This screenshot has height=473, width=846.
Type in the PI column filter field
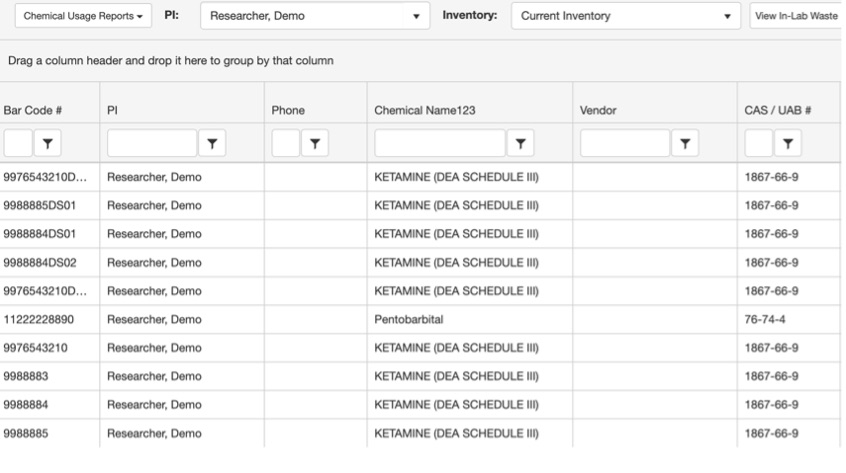tap(152, 143)
